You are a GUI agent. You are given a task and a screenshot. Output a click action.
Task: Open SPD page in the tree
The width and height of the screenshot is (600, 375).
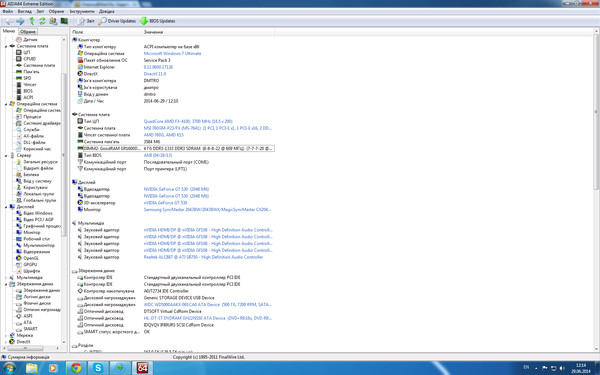coord(27,78)
